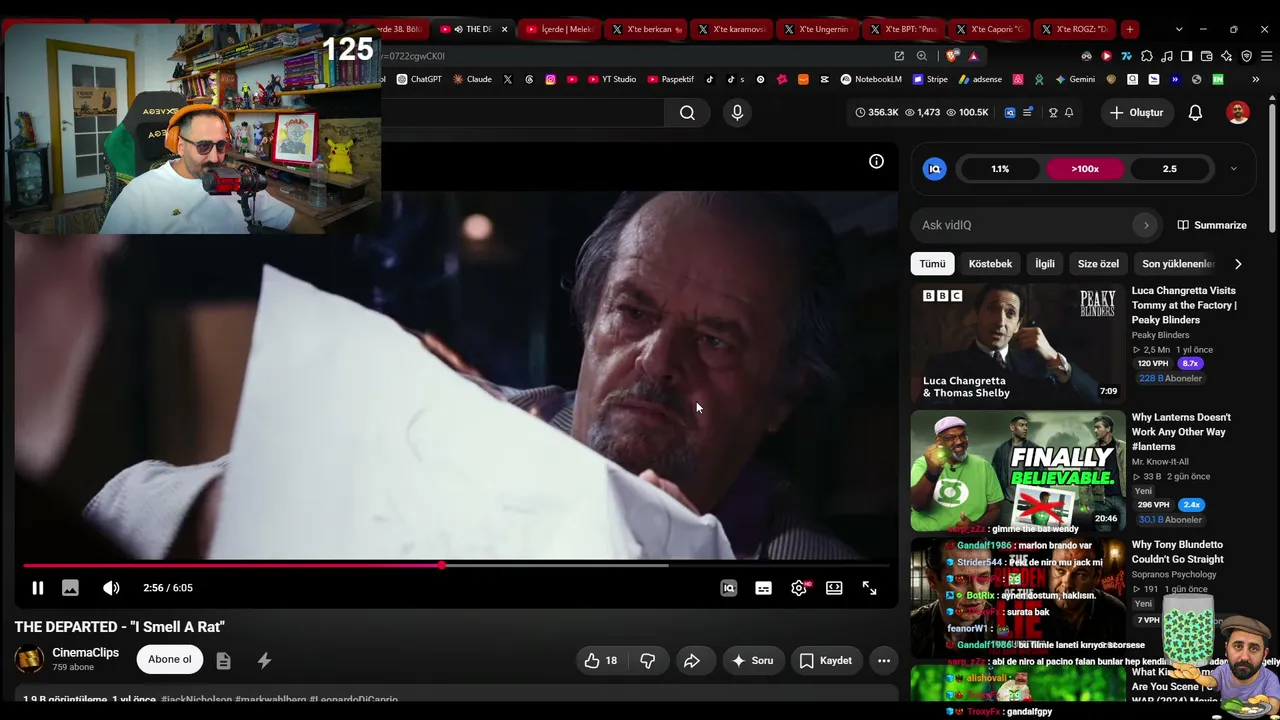Open the FINALLY BELIEVABLE video thumbnail
Screen dimensions: 1280x720
coord(1017,471)
